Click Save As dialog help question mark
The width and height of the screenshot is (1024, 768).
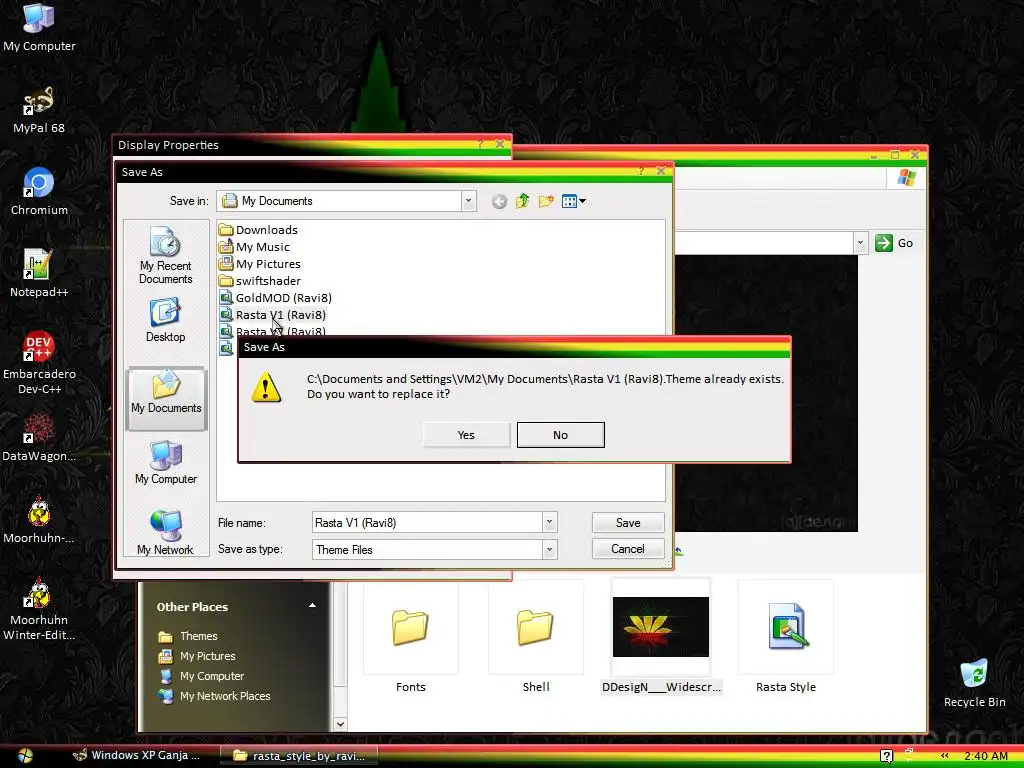pyautogui.click(x=641, y=171)
